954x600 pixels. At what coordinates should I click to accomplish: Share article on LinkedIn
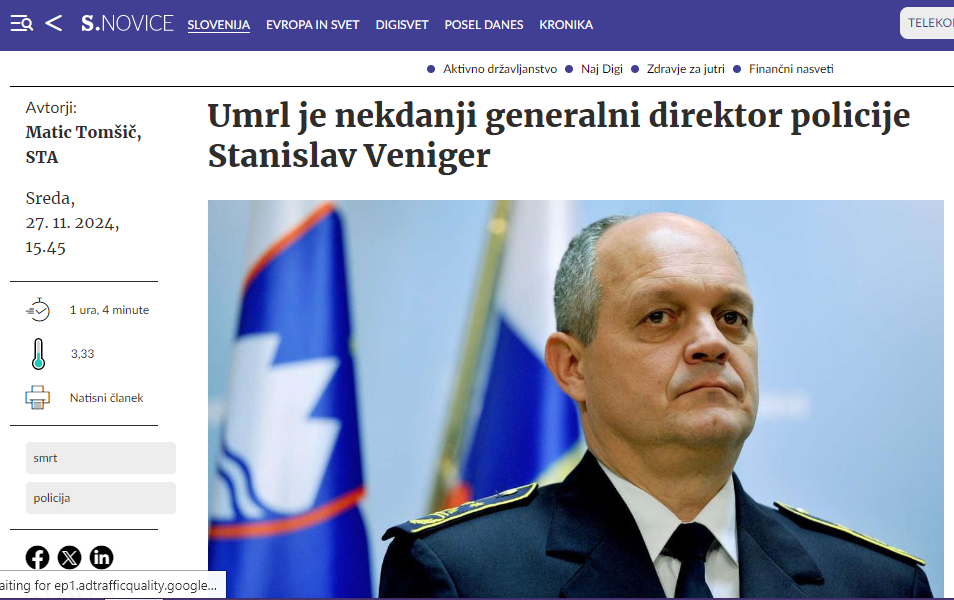102,557
